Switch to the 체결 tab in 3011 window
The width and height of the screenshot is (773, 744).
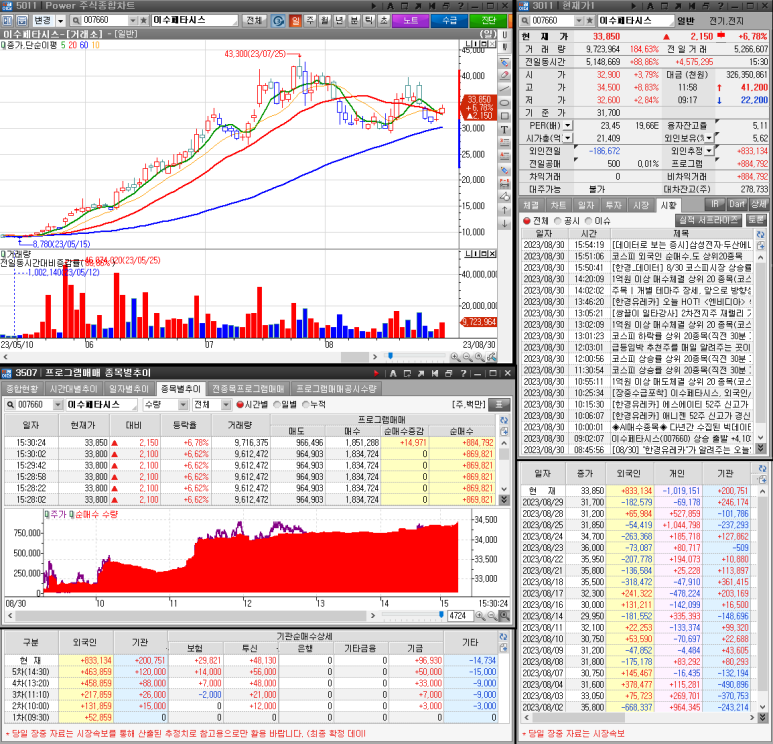tap(531, 205)
